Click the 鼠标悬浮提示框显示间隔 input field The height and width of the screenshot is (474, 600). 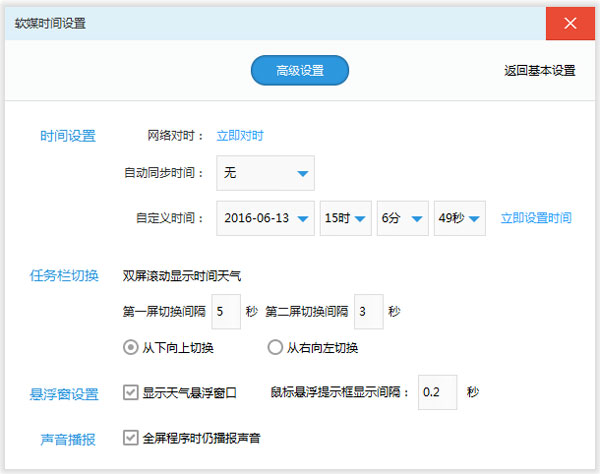click(x=437, y=392)
